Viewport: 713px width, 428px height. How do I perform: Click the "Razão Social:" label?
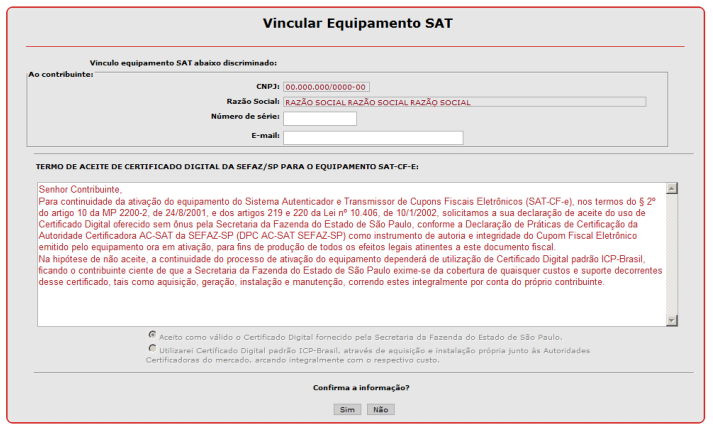coord(253,101)
